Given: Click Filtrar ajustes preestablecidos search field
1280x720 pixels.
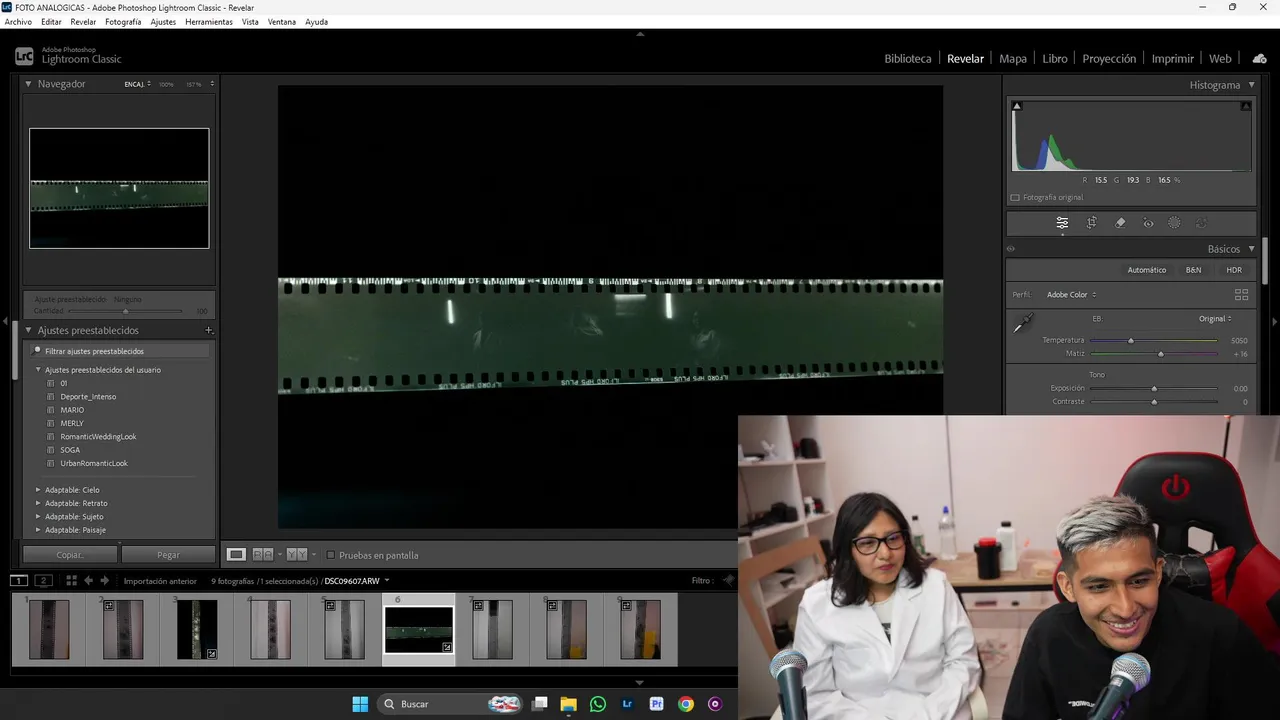Looking at the screenshot, I should pos(120,351).
